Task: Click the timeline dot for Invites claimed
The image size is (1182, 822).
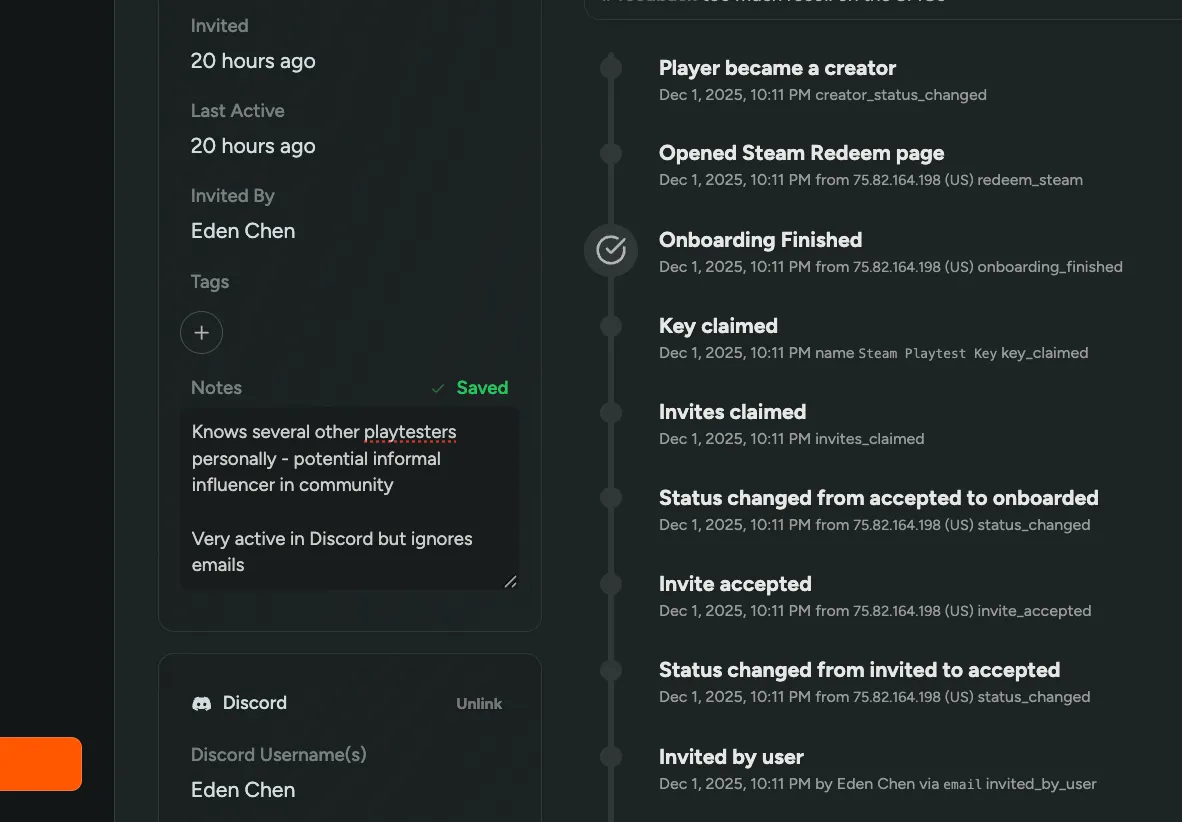Action: click(x=610, y=411)
